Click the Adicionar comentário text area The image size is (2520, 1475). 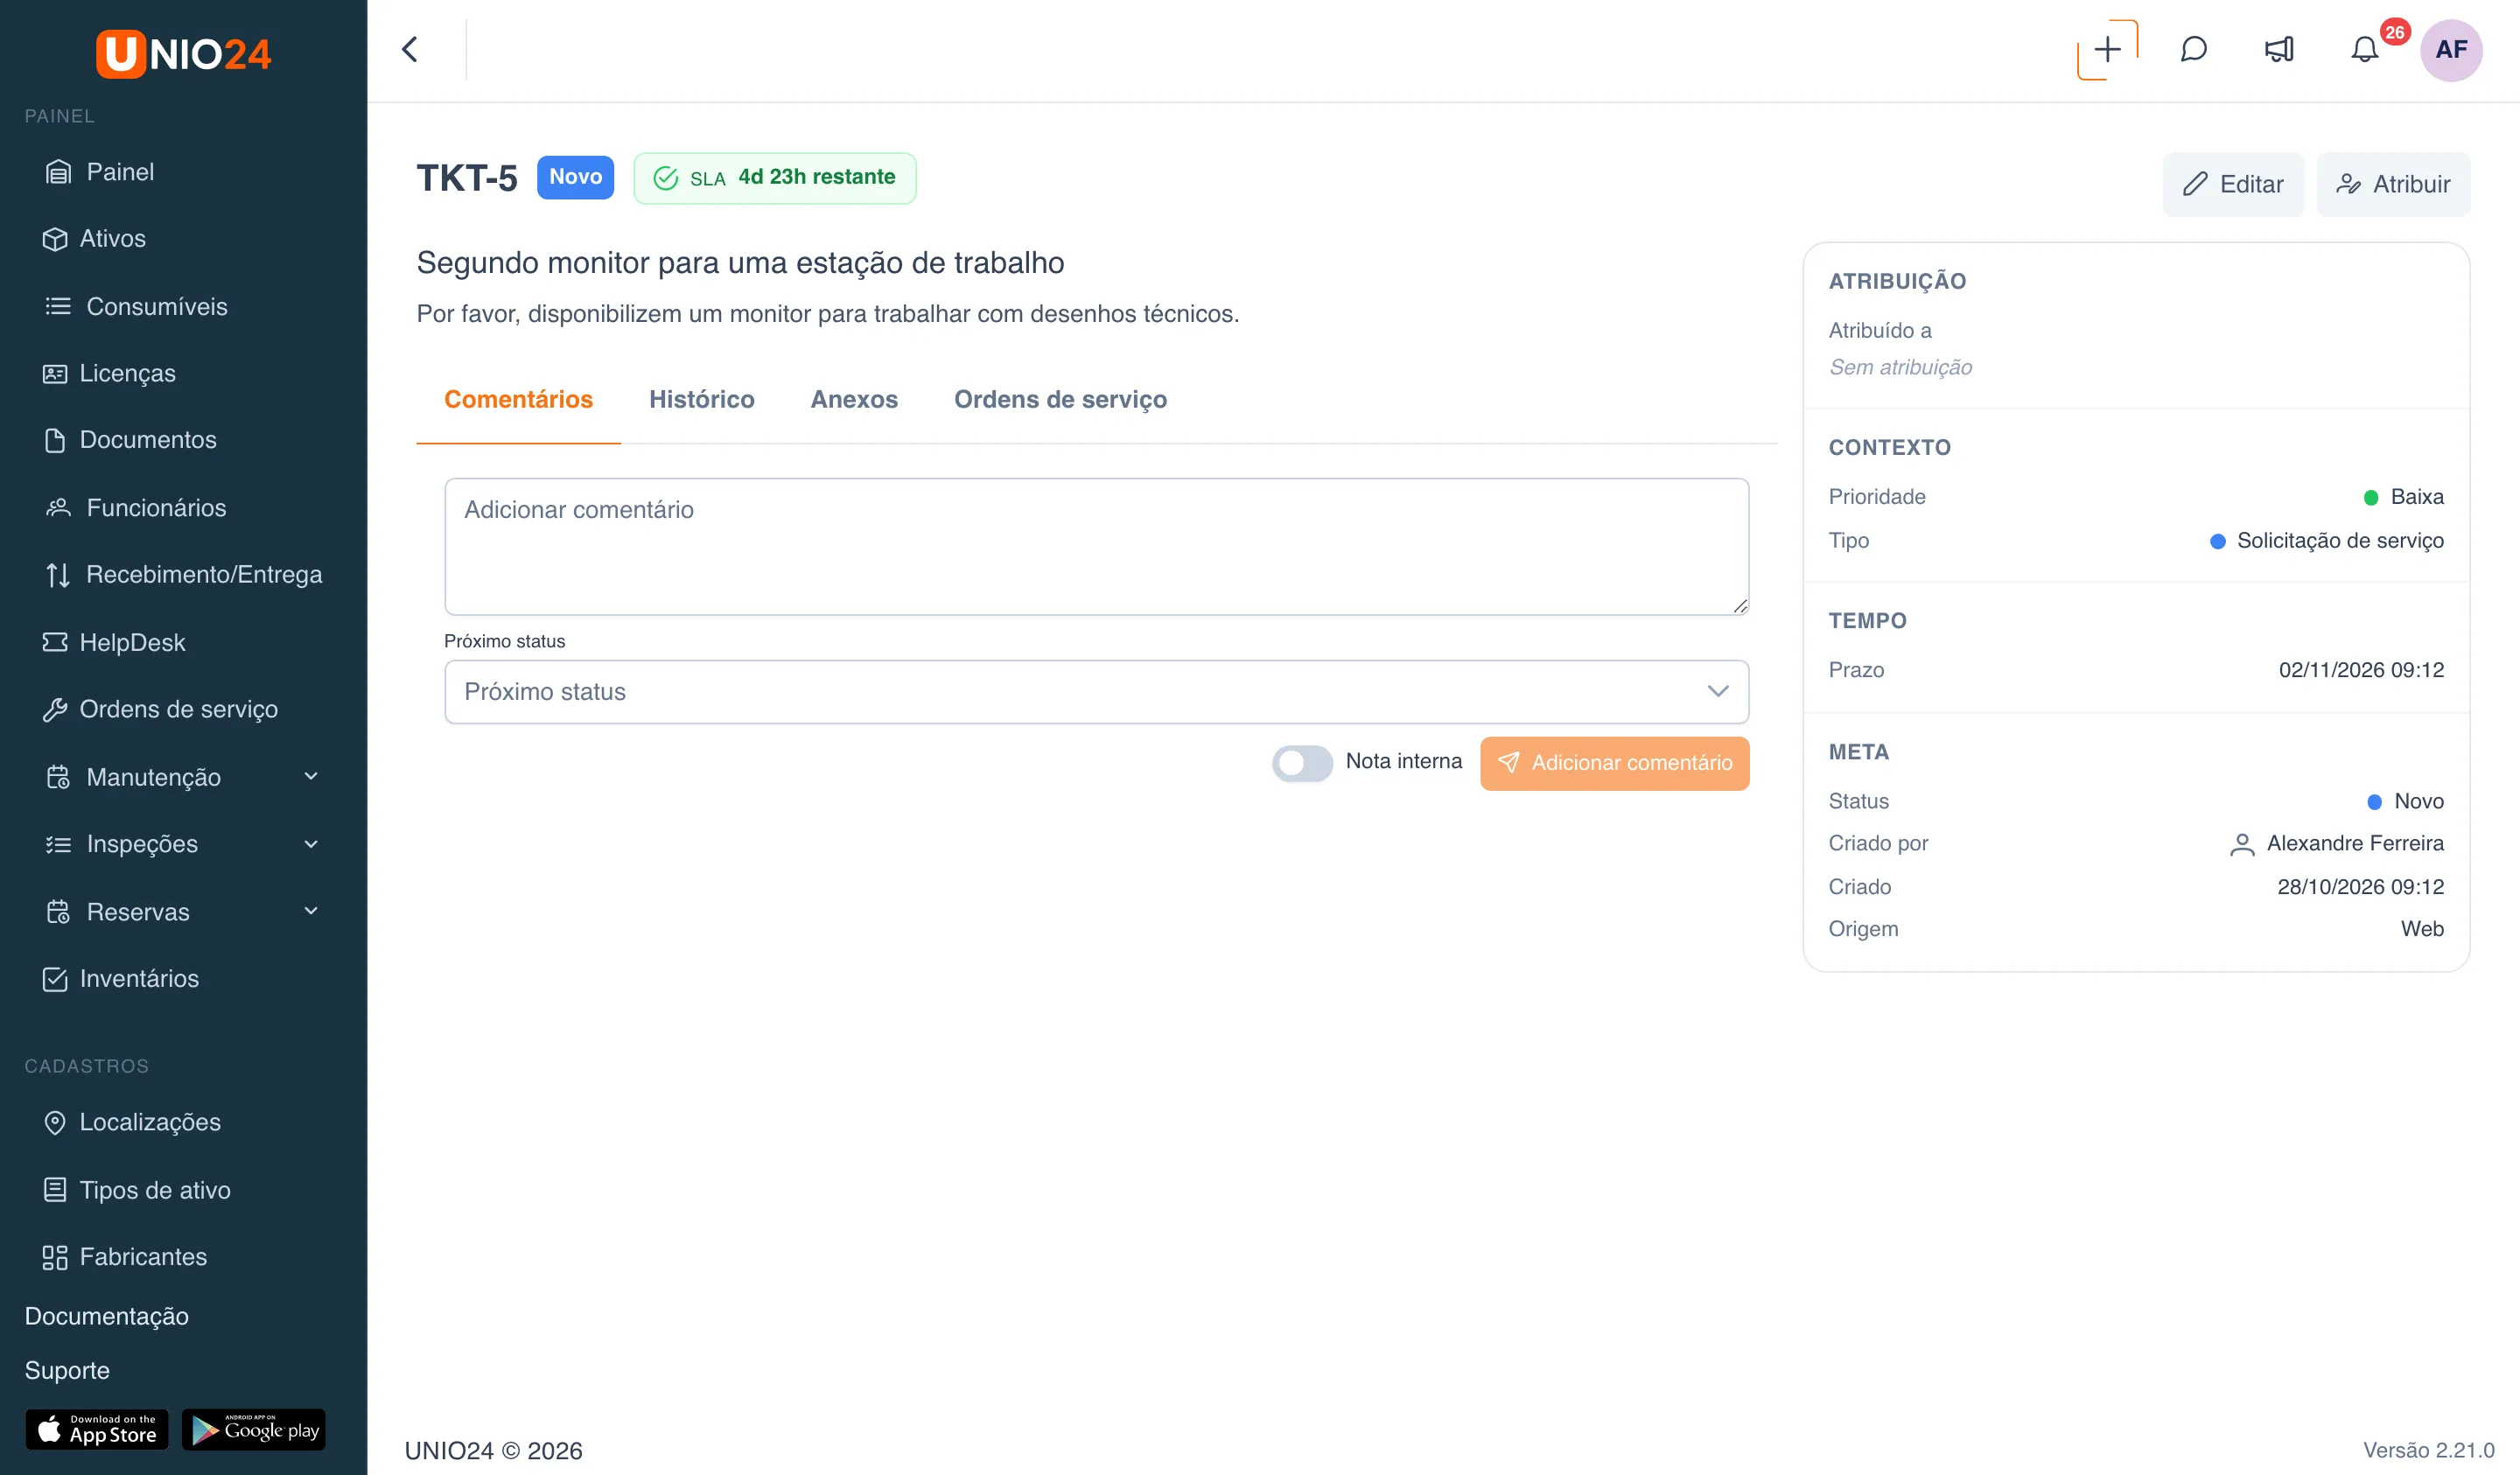[x=1096, y=546]
